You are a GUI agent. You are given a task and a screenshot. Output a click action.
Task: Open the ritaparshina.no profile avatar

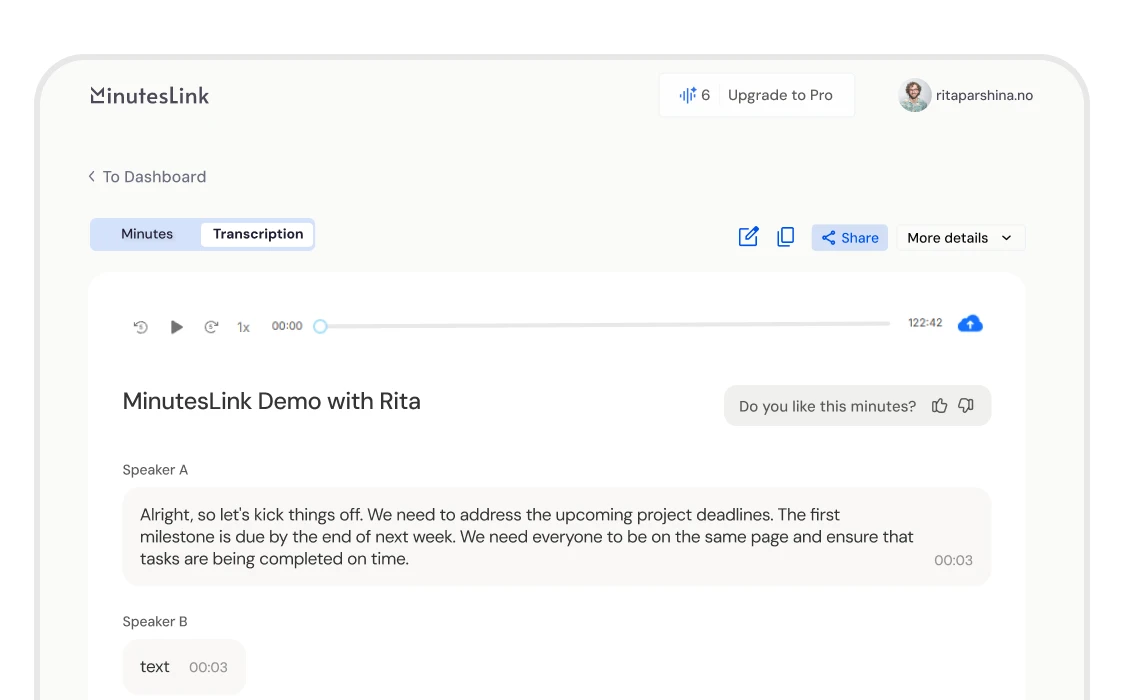pyautogui.click(x=914, y=95)
